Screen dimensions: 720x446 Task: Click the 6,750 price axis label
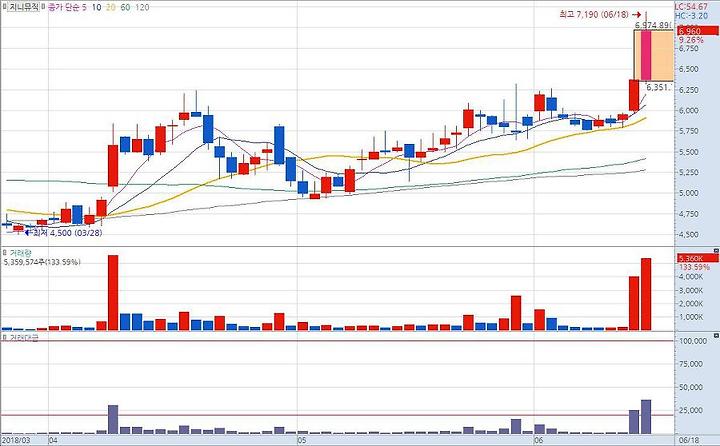click(x=689, y=49)
